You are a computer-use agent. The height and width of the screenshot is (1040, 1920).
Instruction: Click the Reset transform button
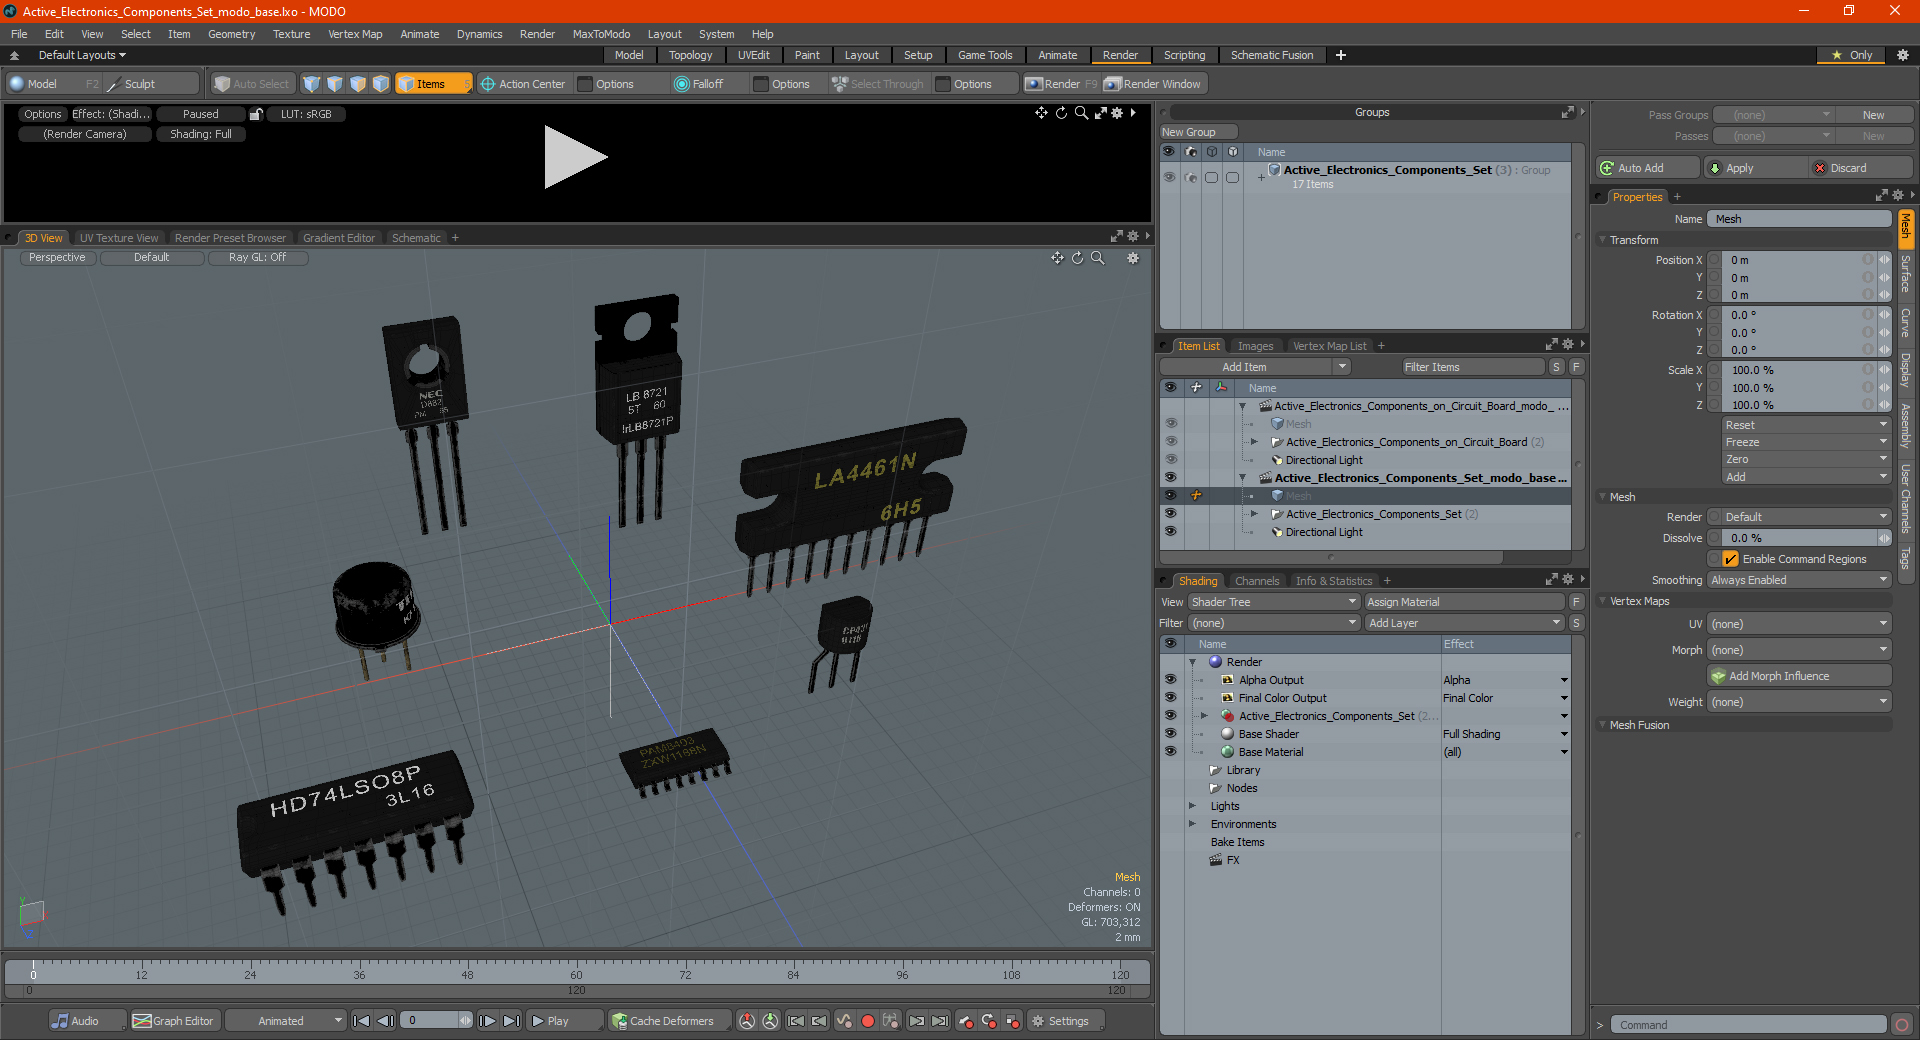[1806, 425]
